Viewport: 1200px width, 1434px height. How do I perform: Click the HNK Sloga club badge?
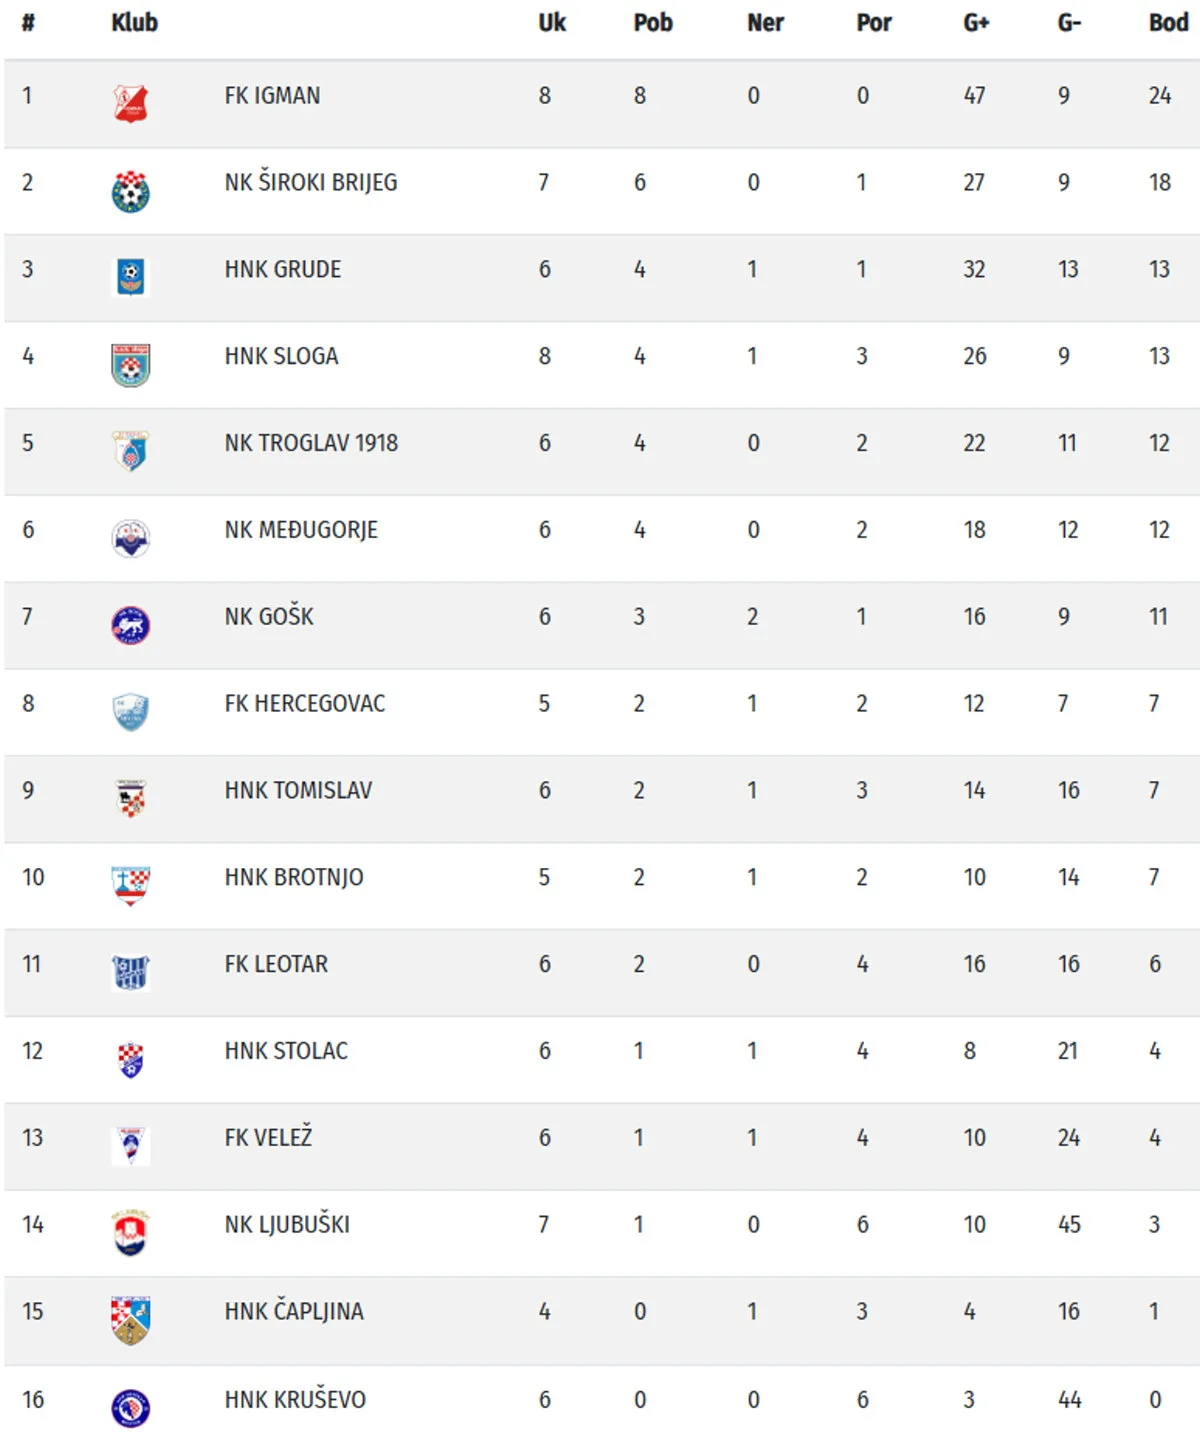131,364
